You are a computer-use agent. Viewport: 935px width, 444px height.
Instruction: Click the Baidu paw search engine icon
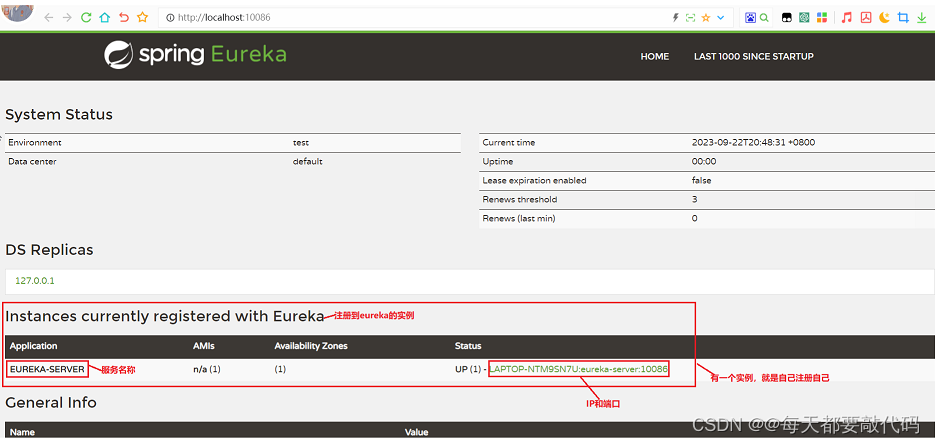[x=750, y=18]
